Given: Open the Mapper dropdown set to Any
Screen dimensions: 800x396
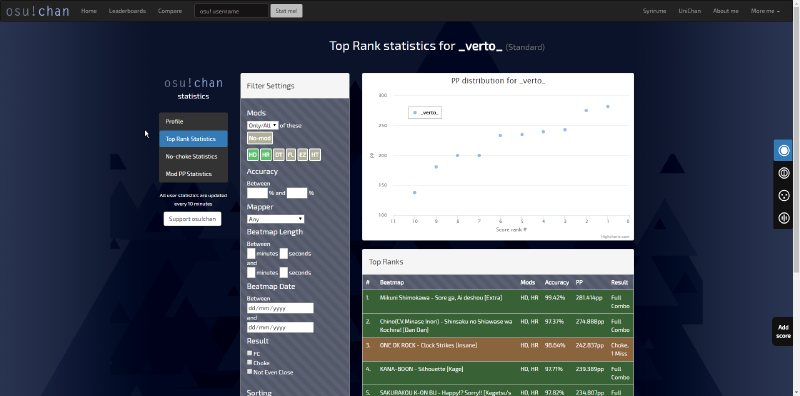Looking at the screenshot, I should pos(276,219).
